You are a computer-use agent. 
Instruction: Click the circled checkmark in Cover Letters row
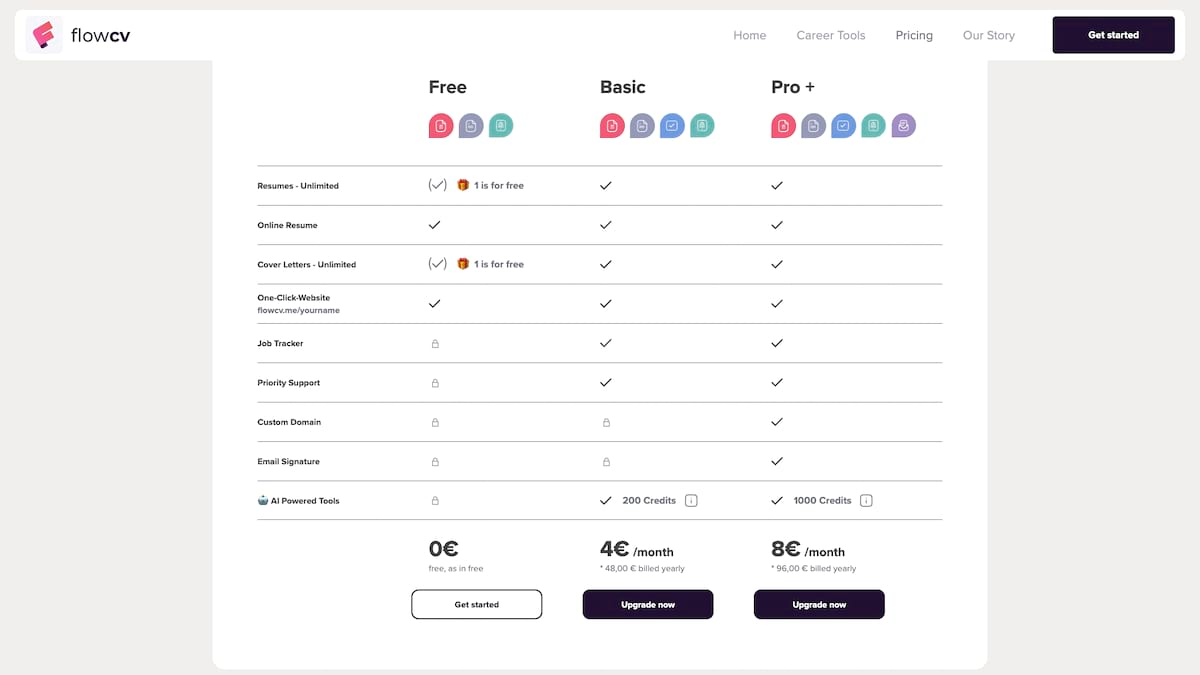point(437,263)
